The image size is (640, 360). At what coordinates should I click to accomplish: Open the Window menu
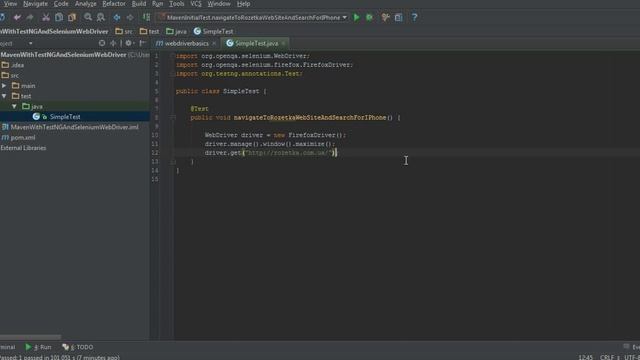point(219,4)
